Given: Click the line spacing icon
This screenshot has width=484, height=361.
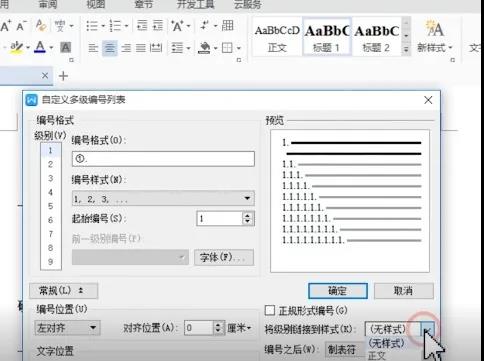Looking at the screenshot, I should tap(177, 48).
